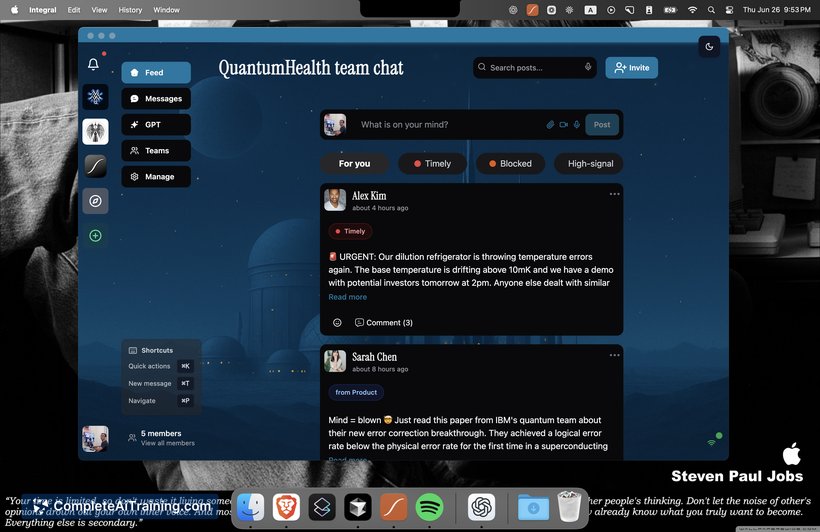Switch to the High-signal filter tab
This screenshot has width=820, height=532.
(589, 164)
